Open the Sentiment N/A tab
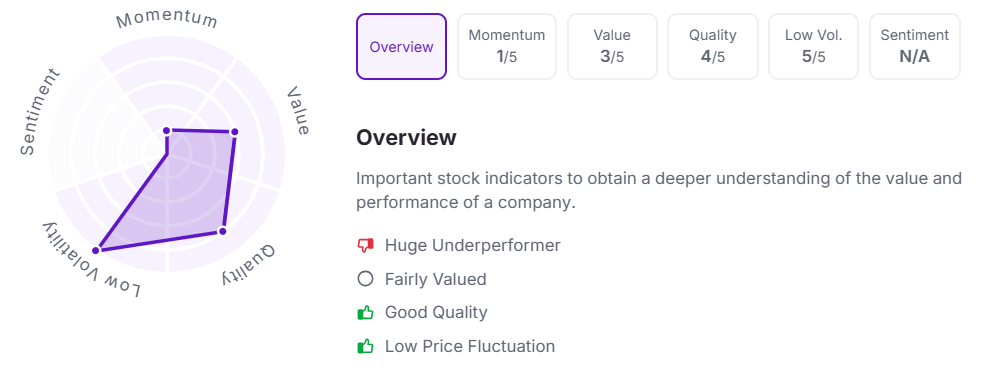 (x=915, y=47)
